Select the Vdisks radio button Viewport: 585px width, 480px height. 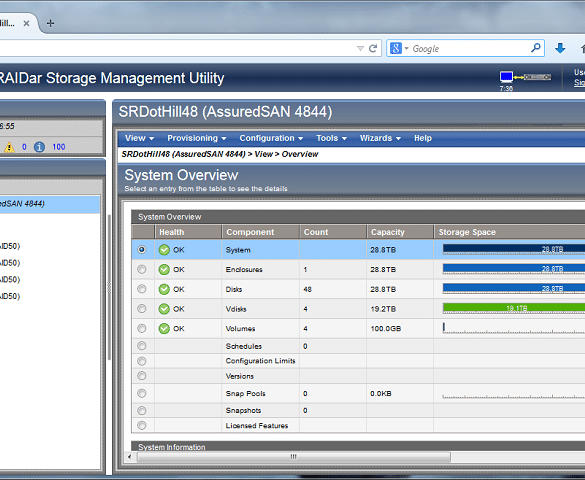click(x=142, y=309)
